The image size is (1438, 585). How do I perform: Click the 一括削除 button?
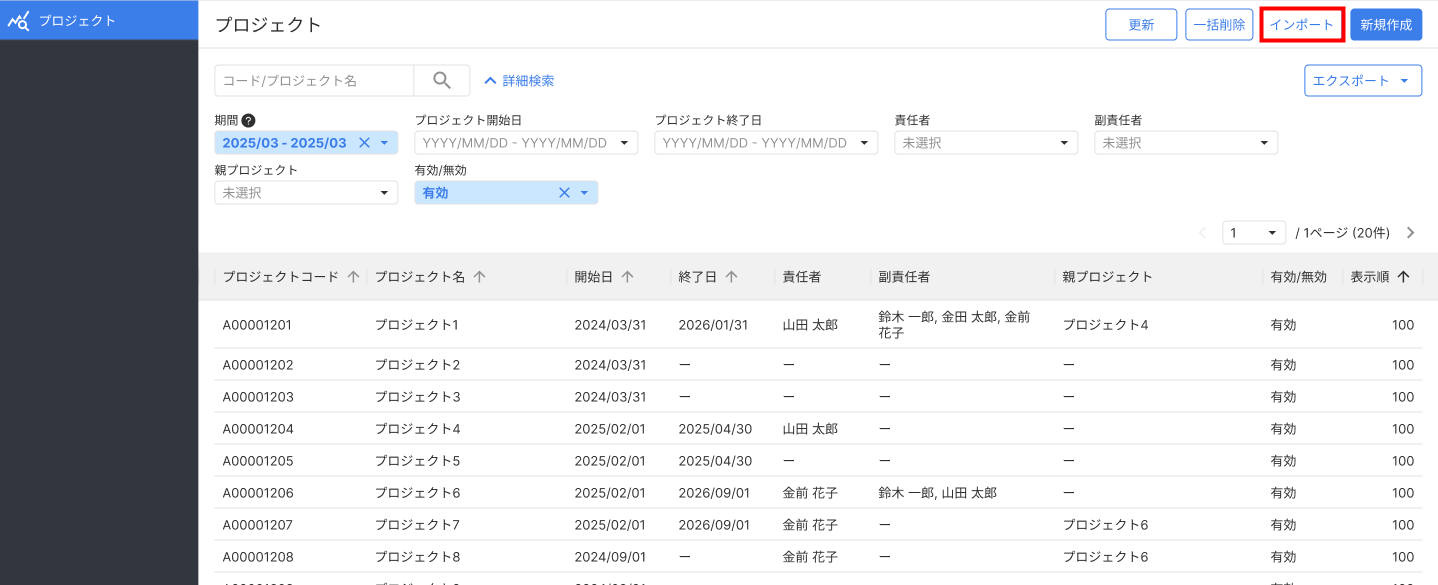(x=1219, y=25)
